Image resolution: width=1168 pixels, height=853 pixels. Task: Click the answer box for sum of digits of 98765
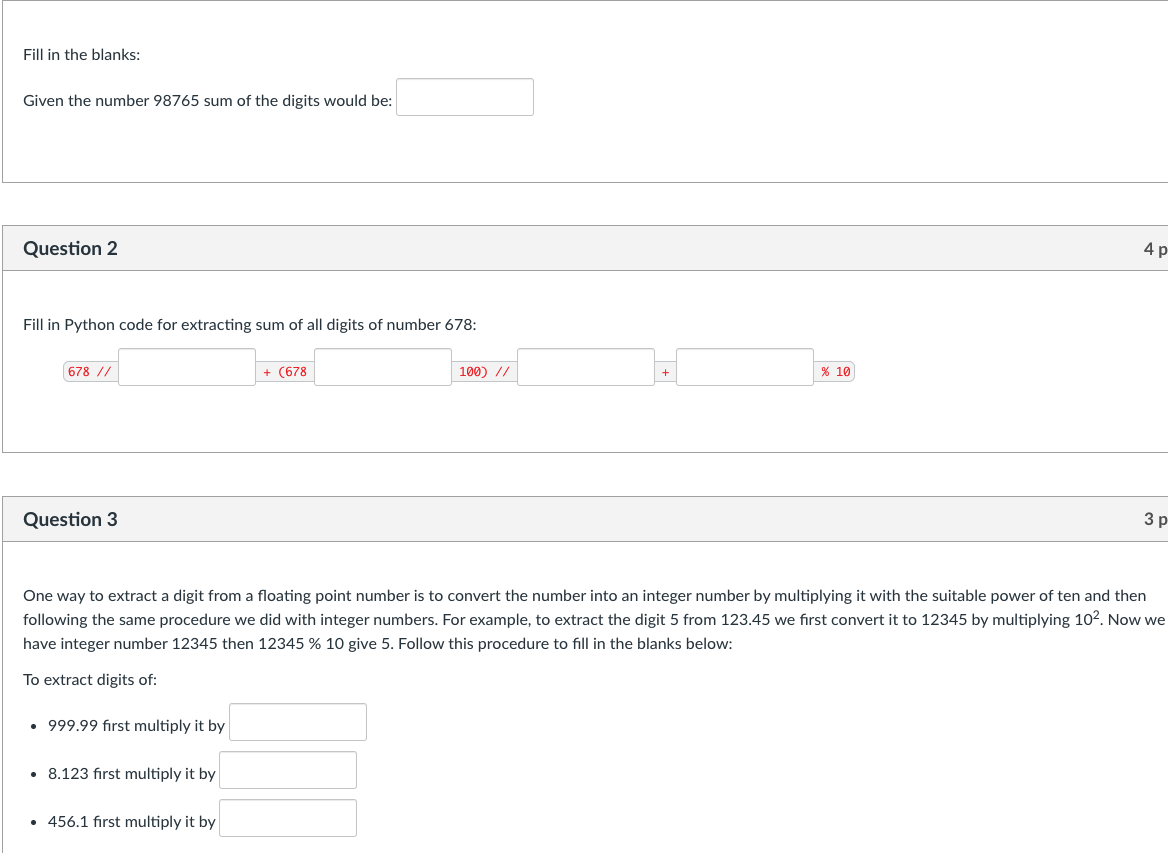coord(465,97)
